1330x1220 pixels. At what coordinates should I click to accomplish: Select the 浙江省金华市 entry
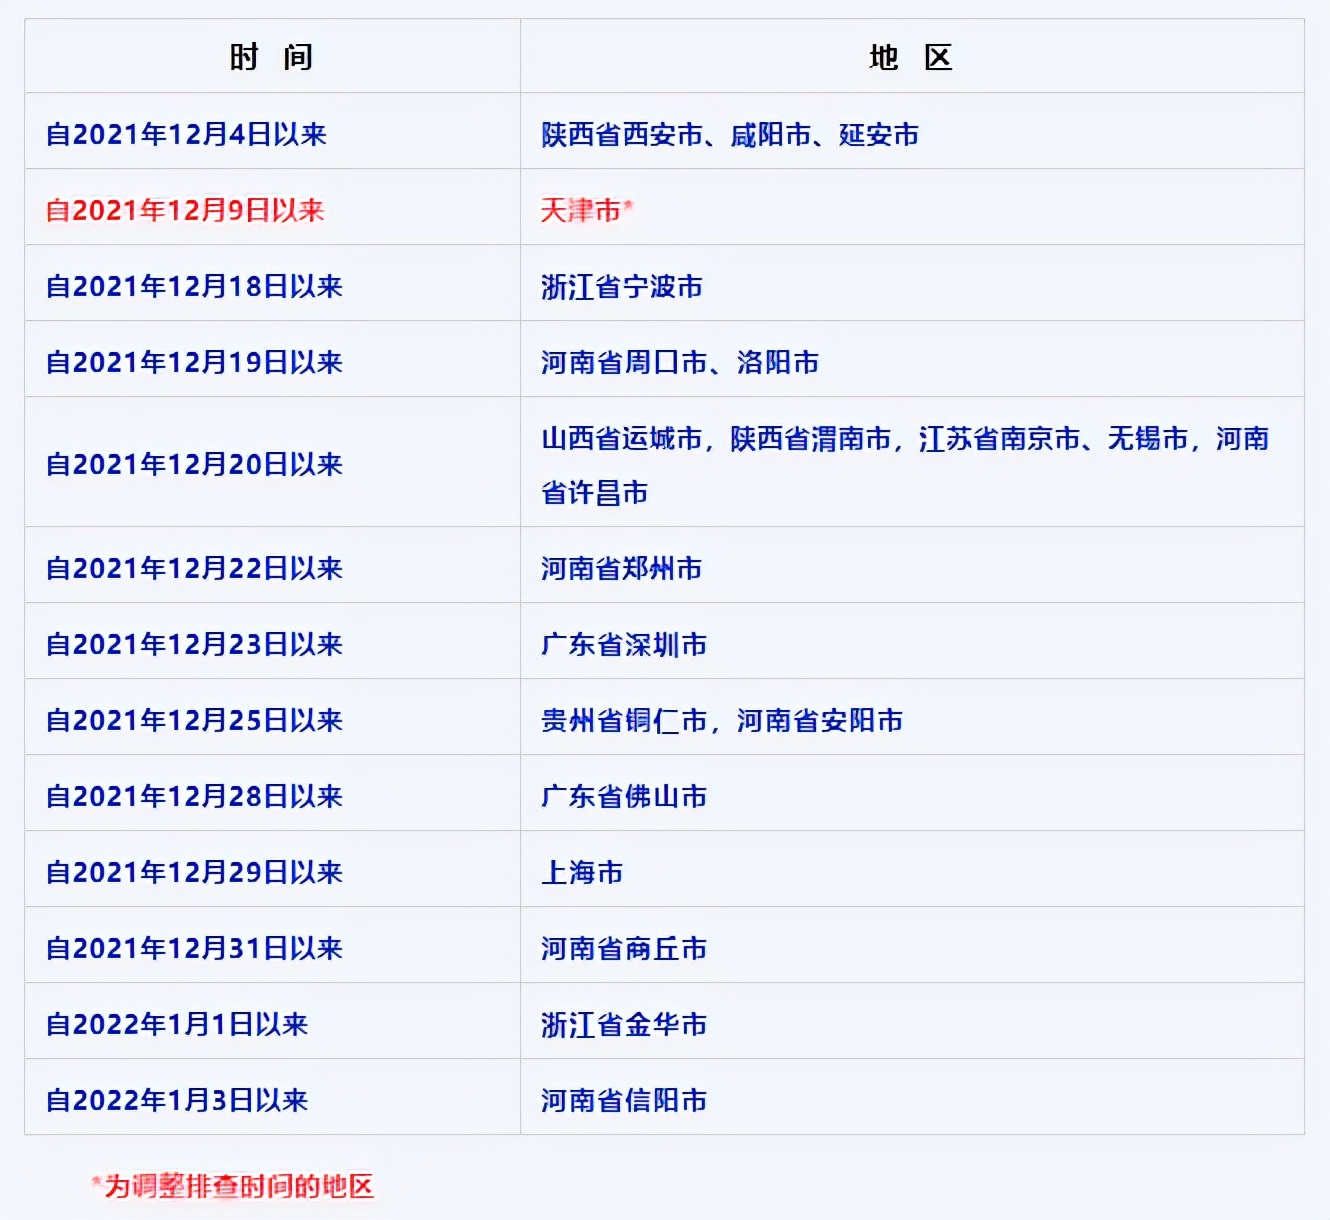click(622, 1024)
